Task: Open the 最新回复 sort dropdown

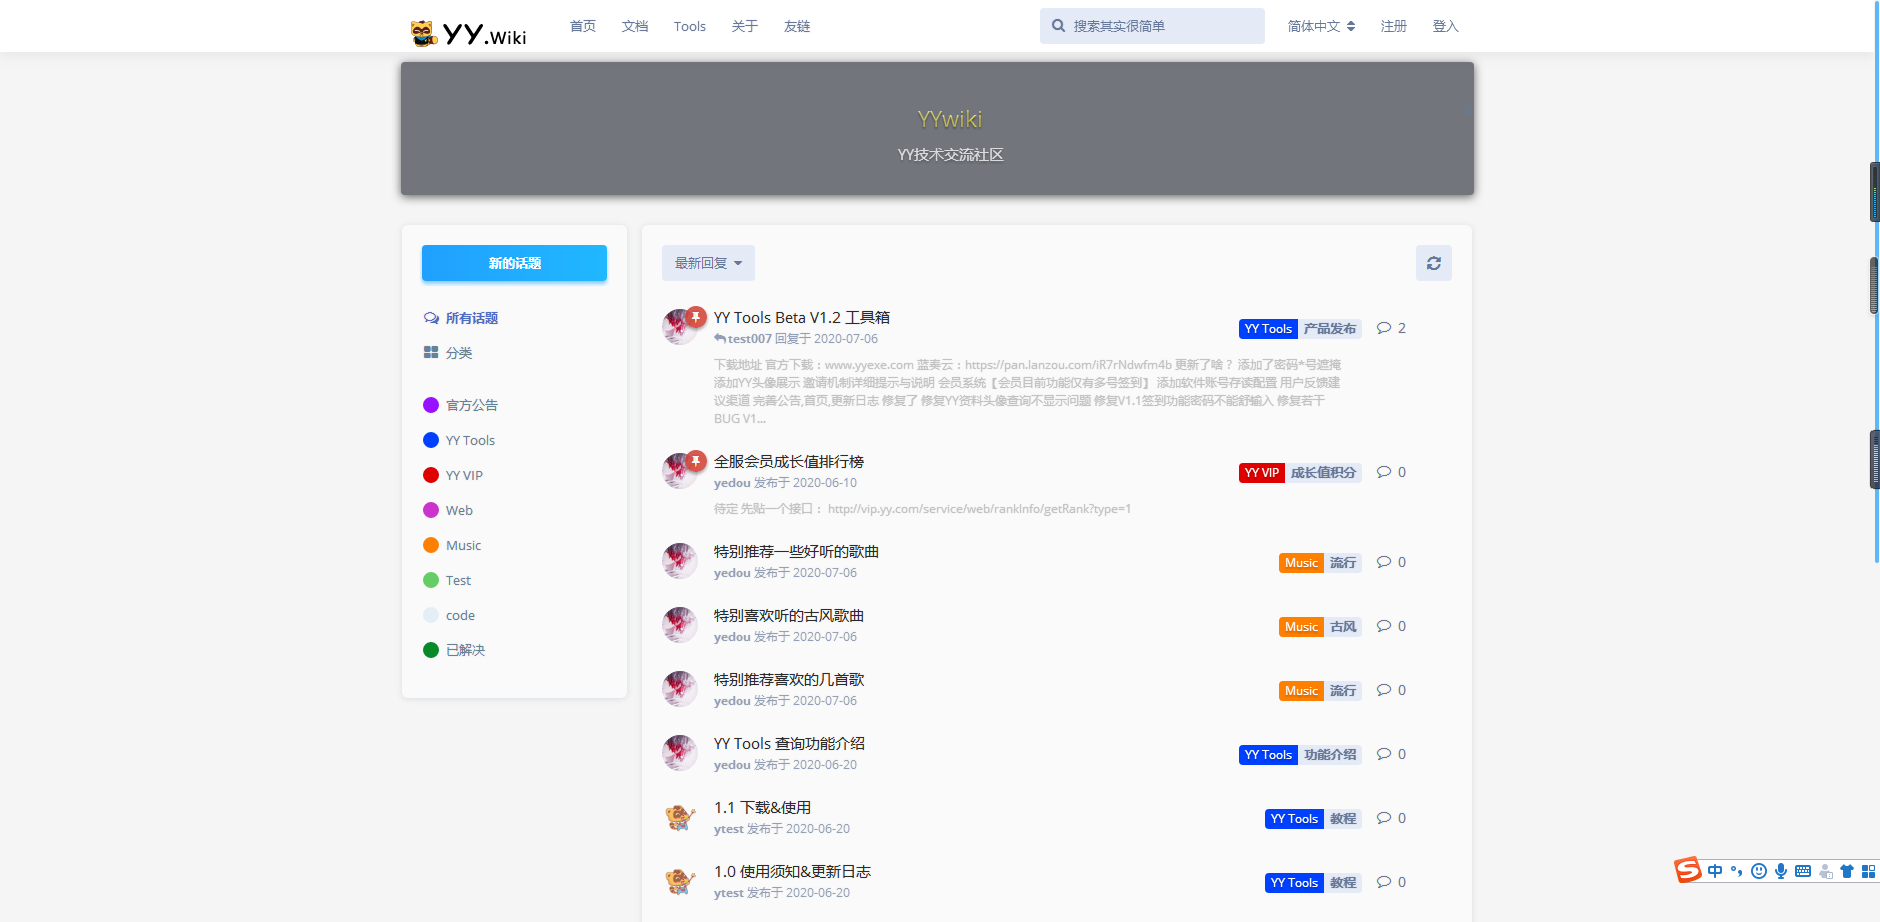Action: tap(708, 263)
